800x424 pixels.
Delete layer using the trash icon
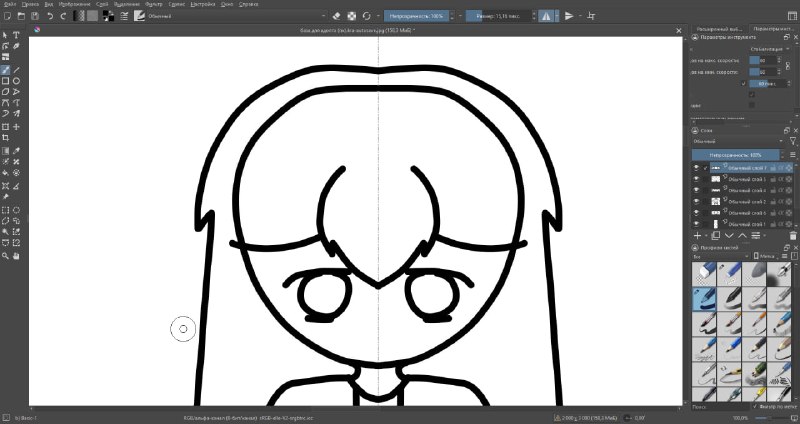[793, 236]
